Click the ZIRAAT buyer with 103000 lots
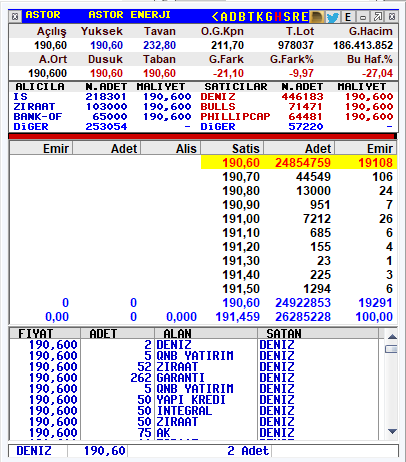The image size is (406, 462). click(102, 107)
